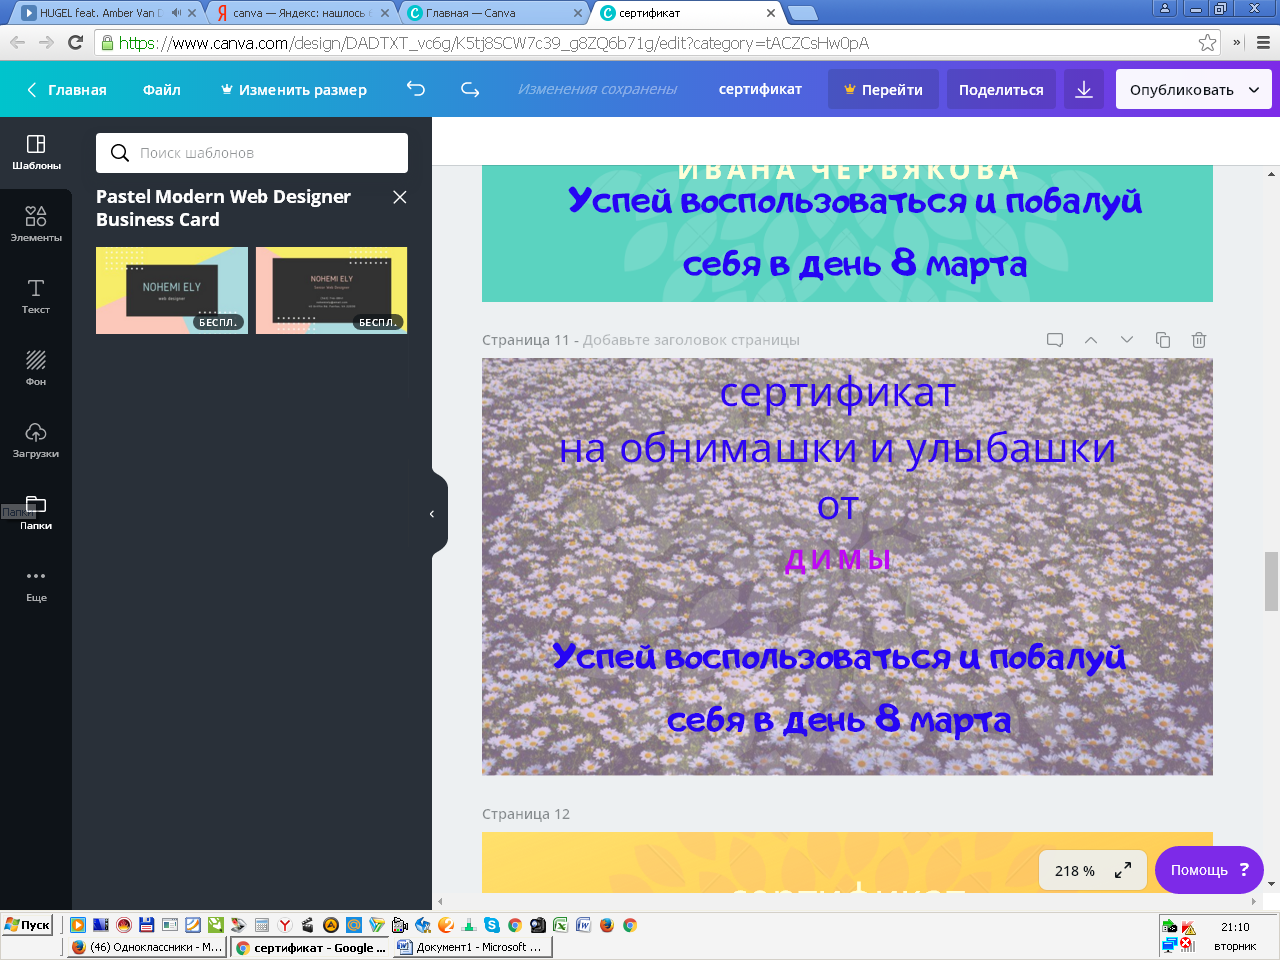
Task: Delete page 11 with trash icon
Action: 1199,340
